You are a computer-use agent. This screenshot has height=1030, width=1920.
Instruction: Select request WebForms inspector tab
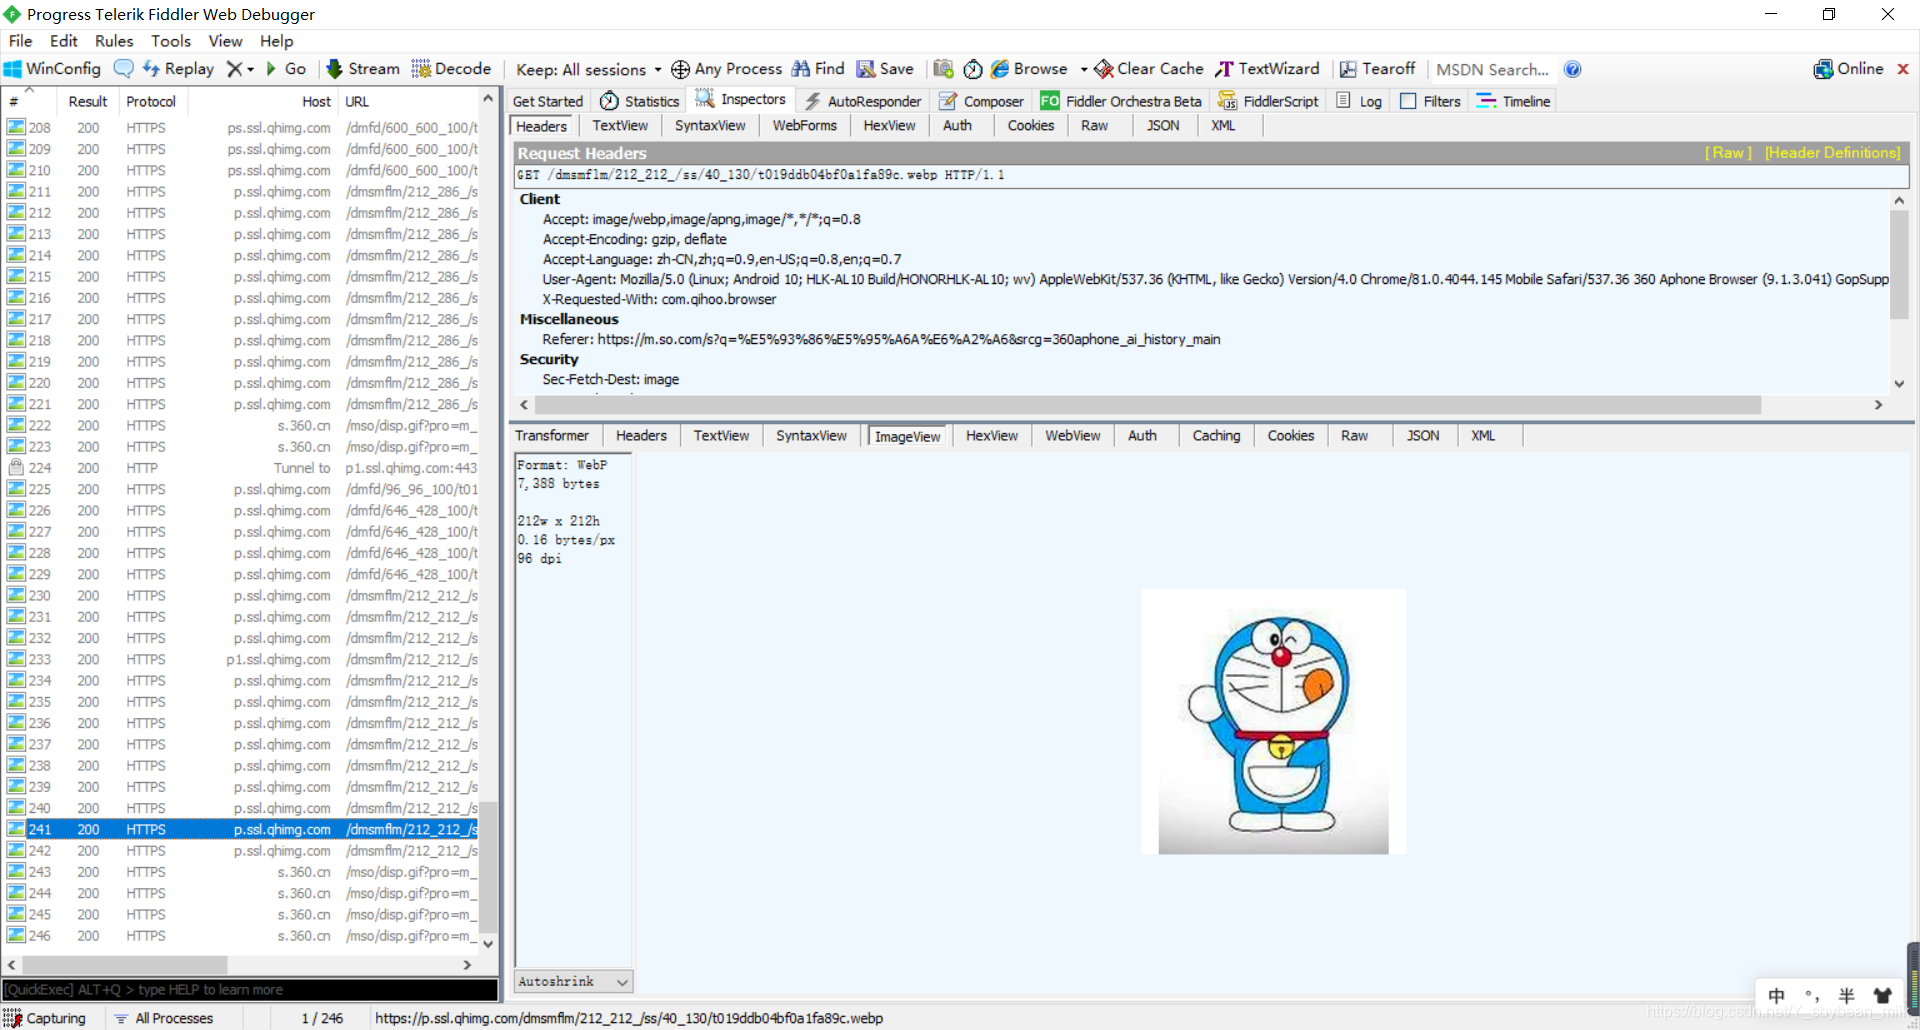[804, 126]
